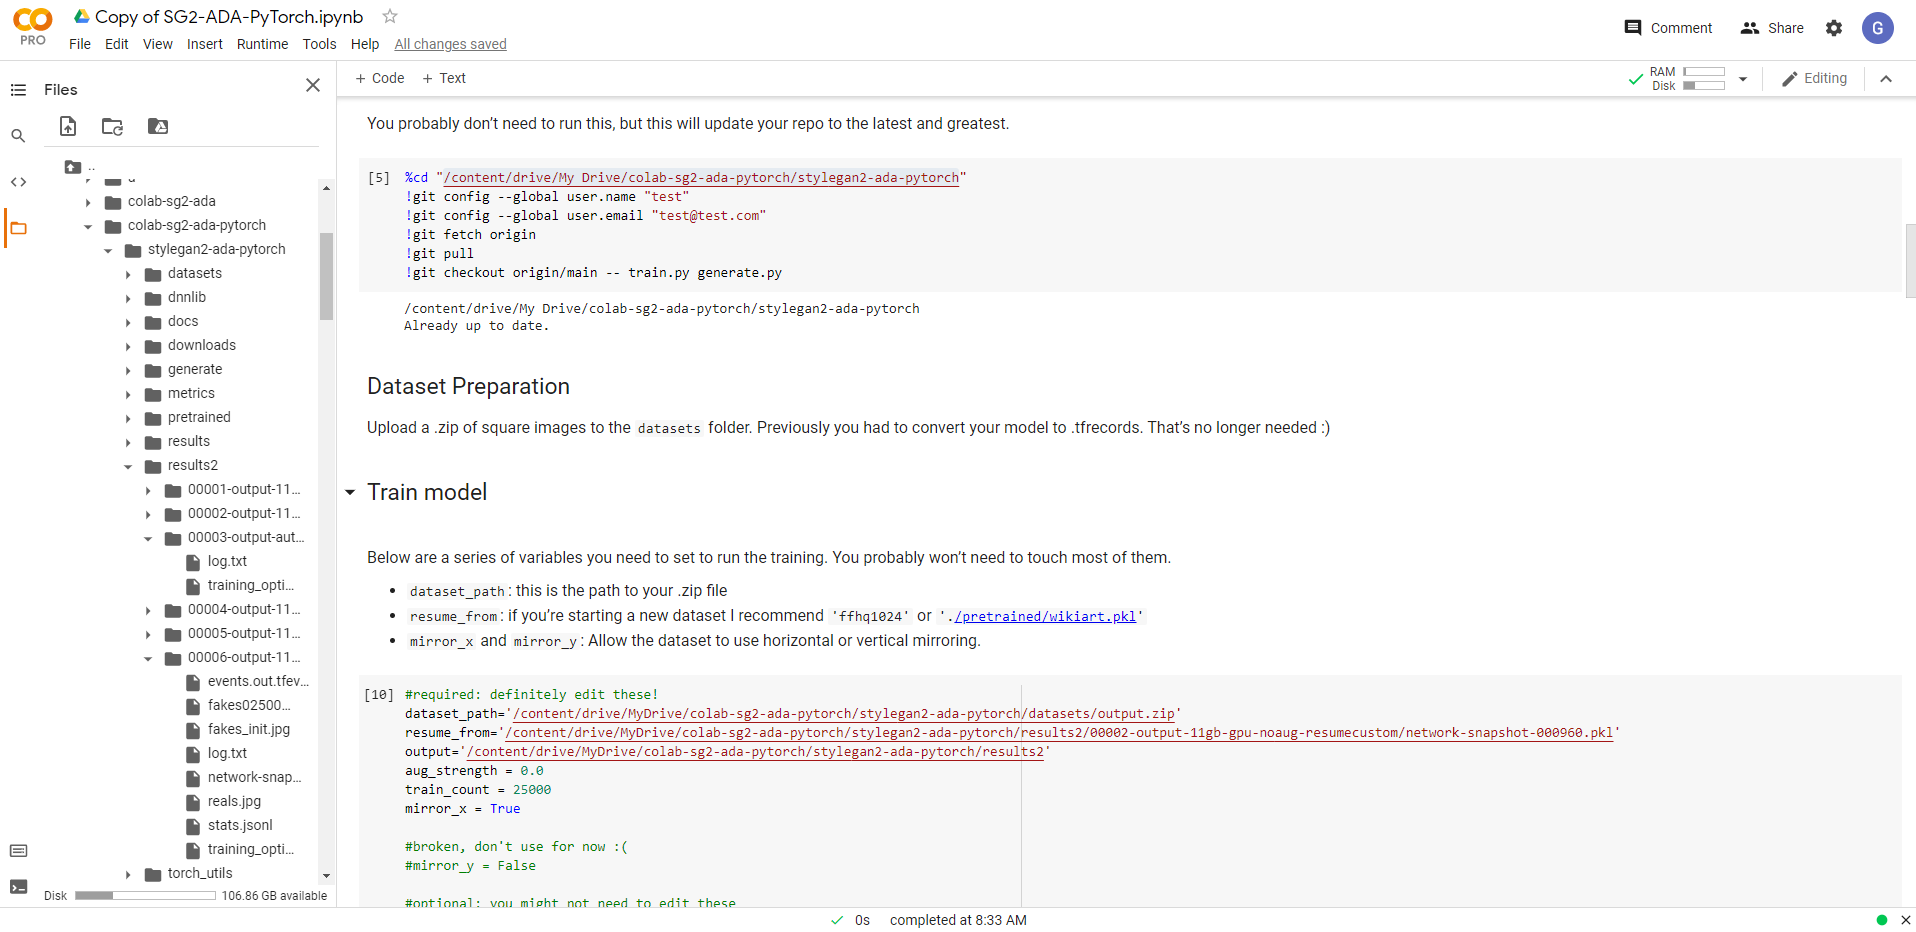
Task: Refresh the file browser
Action: coord(113,126)
